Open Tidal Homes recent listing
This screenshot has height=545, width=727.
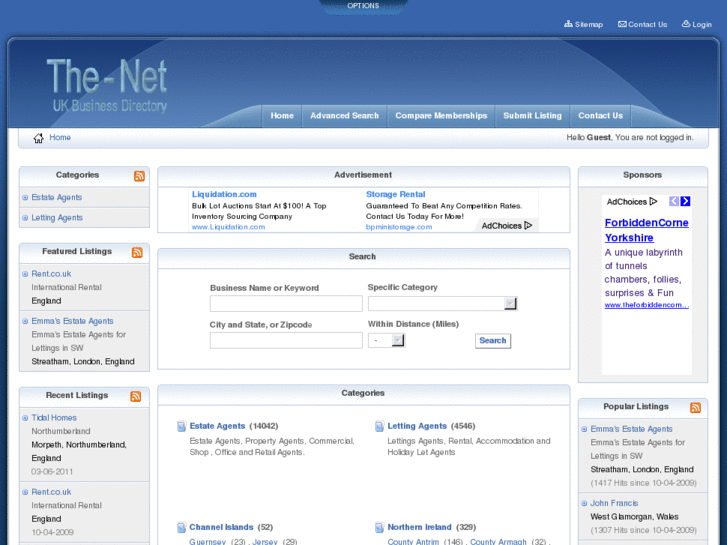pyautogui.click(x=54, y=417)
